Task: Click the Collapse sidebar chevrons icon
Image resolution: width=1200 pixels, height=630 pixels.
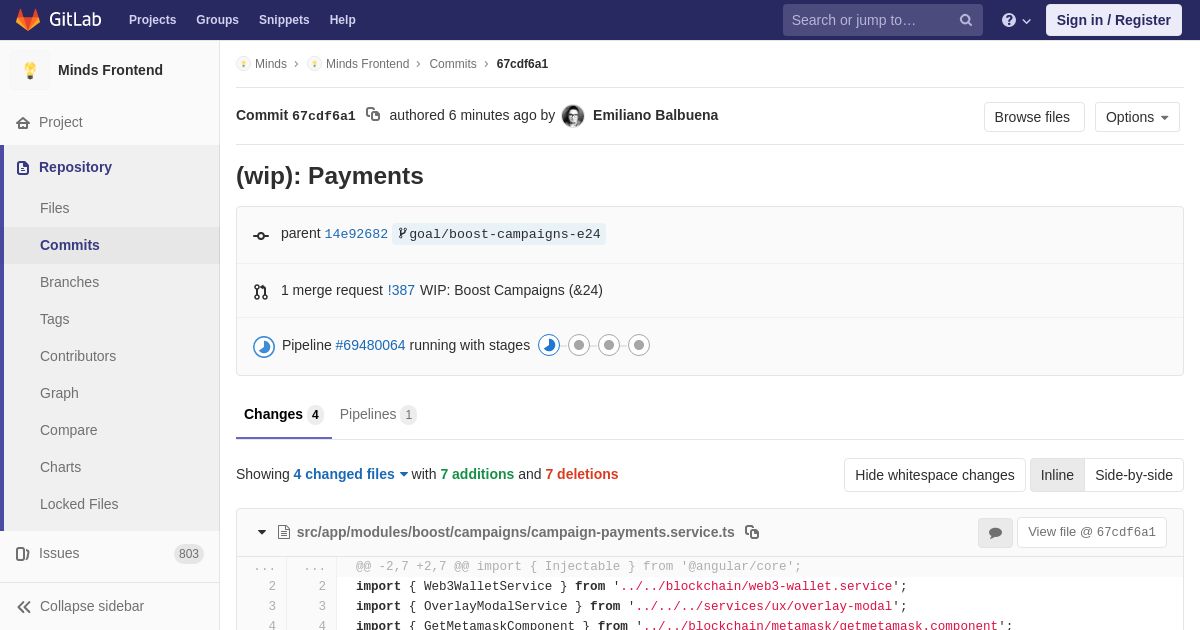Action: click(24, 606)
